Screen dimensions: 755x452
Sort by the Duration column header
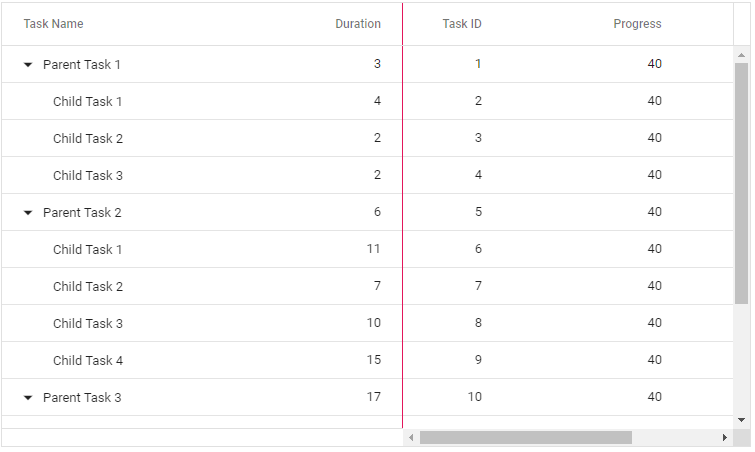coord(358,24)
